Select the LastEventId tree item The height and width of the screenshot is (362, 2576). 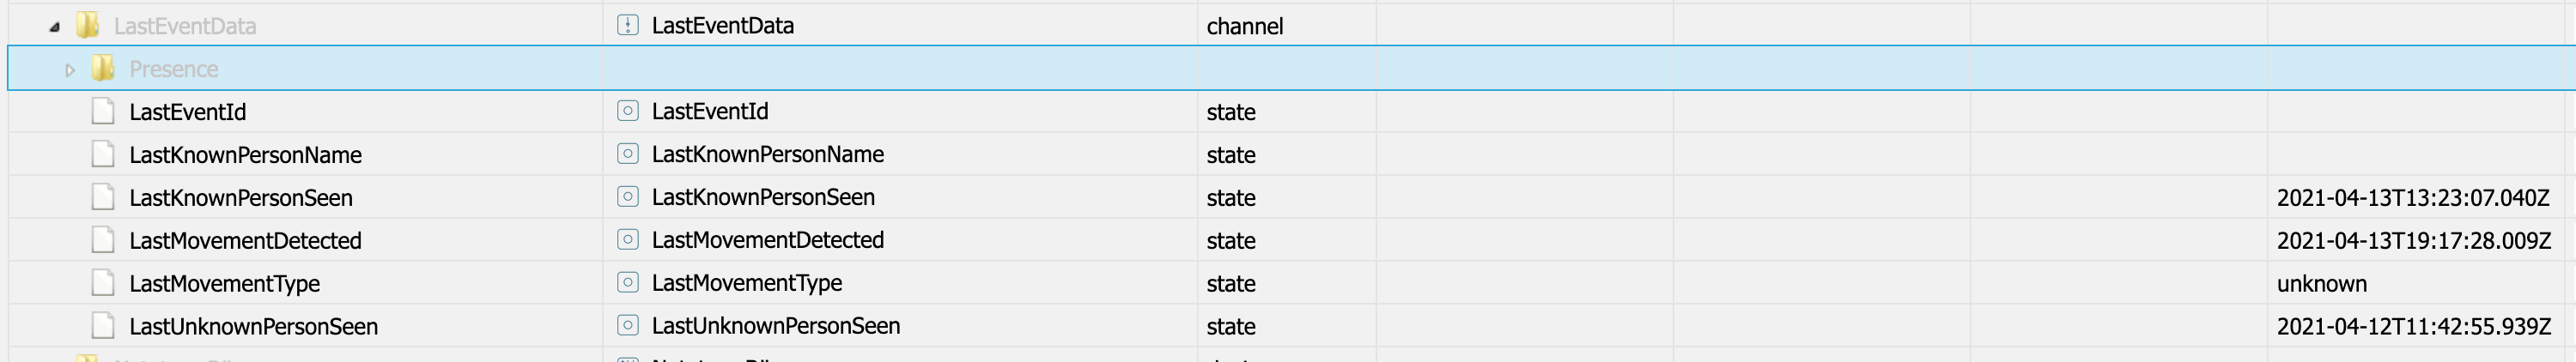[x=187, y=112]
